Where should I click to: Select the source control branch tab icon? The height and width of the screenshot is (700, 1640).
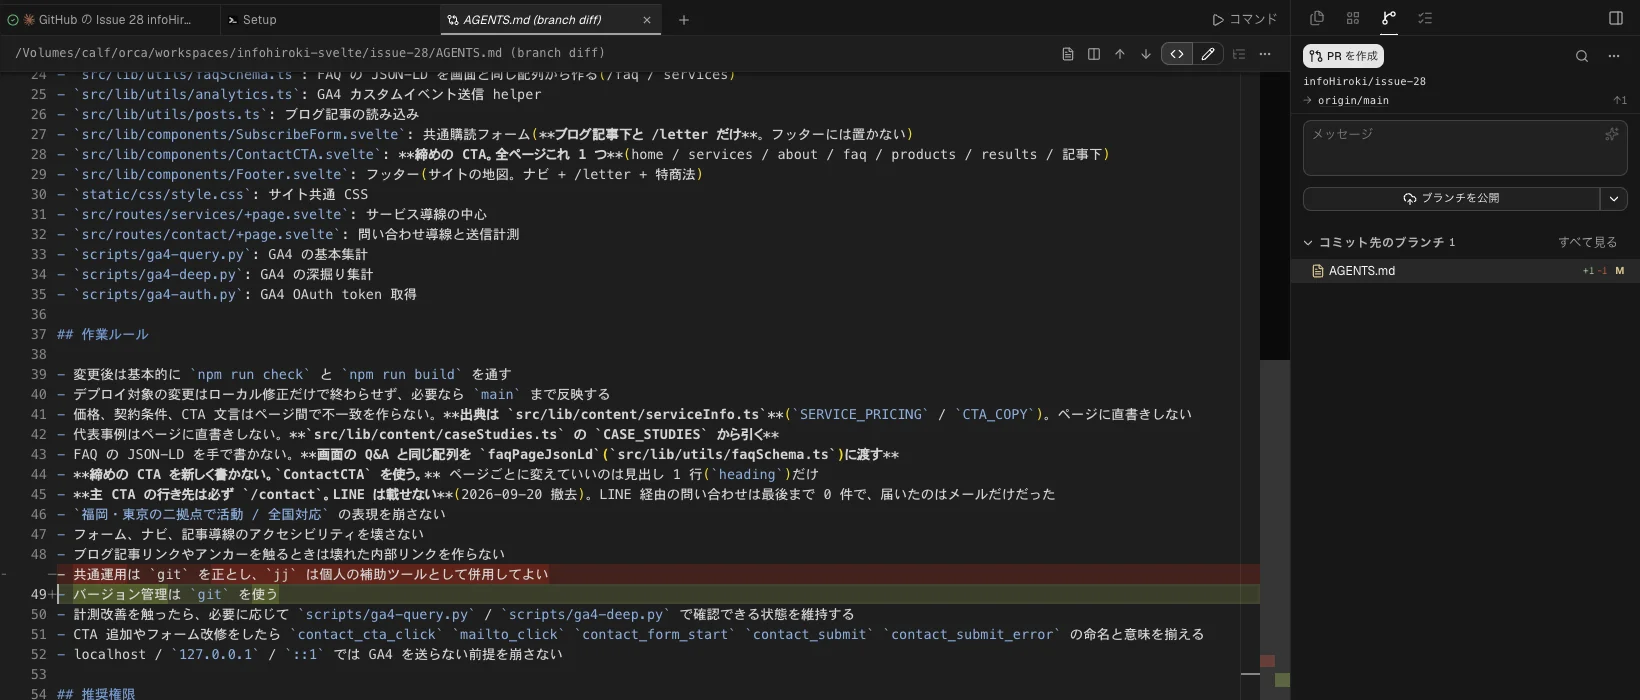point(1389,18)
